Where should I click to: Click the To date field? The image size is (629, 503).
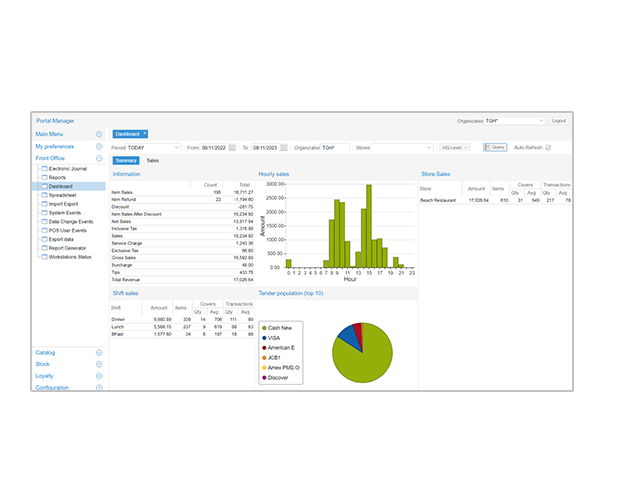pos(266,148)
